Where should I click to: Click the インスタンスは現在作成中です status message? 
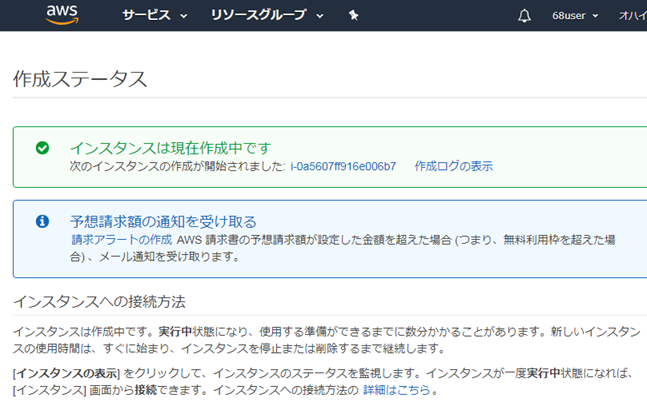point(170,147)
